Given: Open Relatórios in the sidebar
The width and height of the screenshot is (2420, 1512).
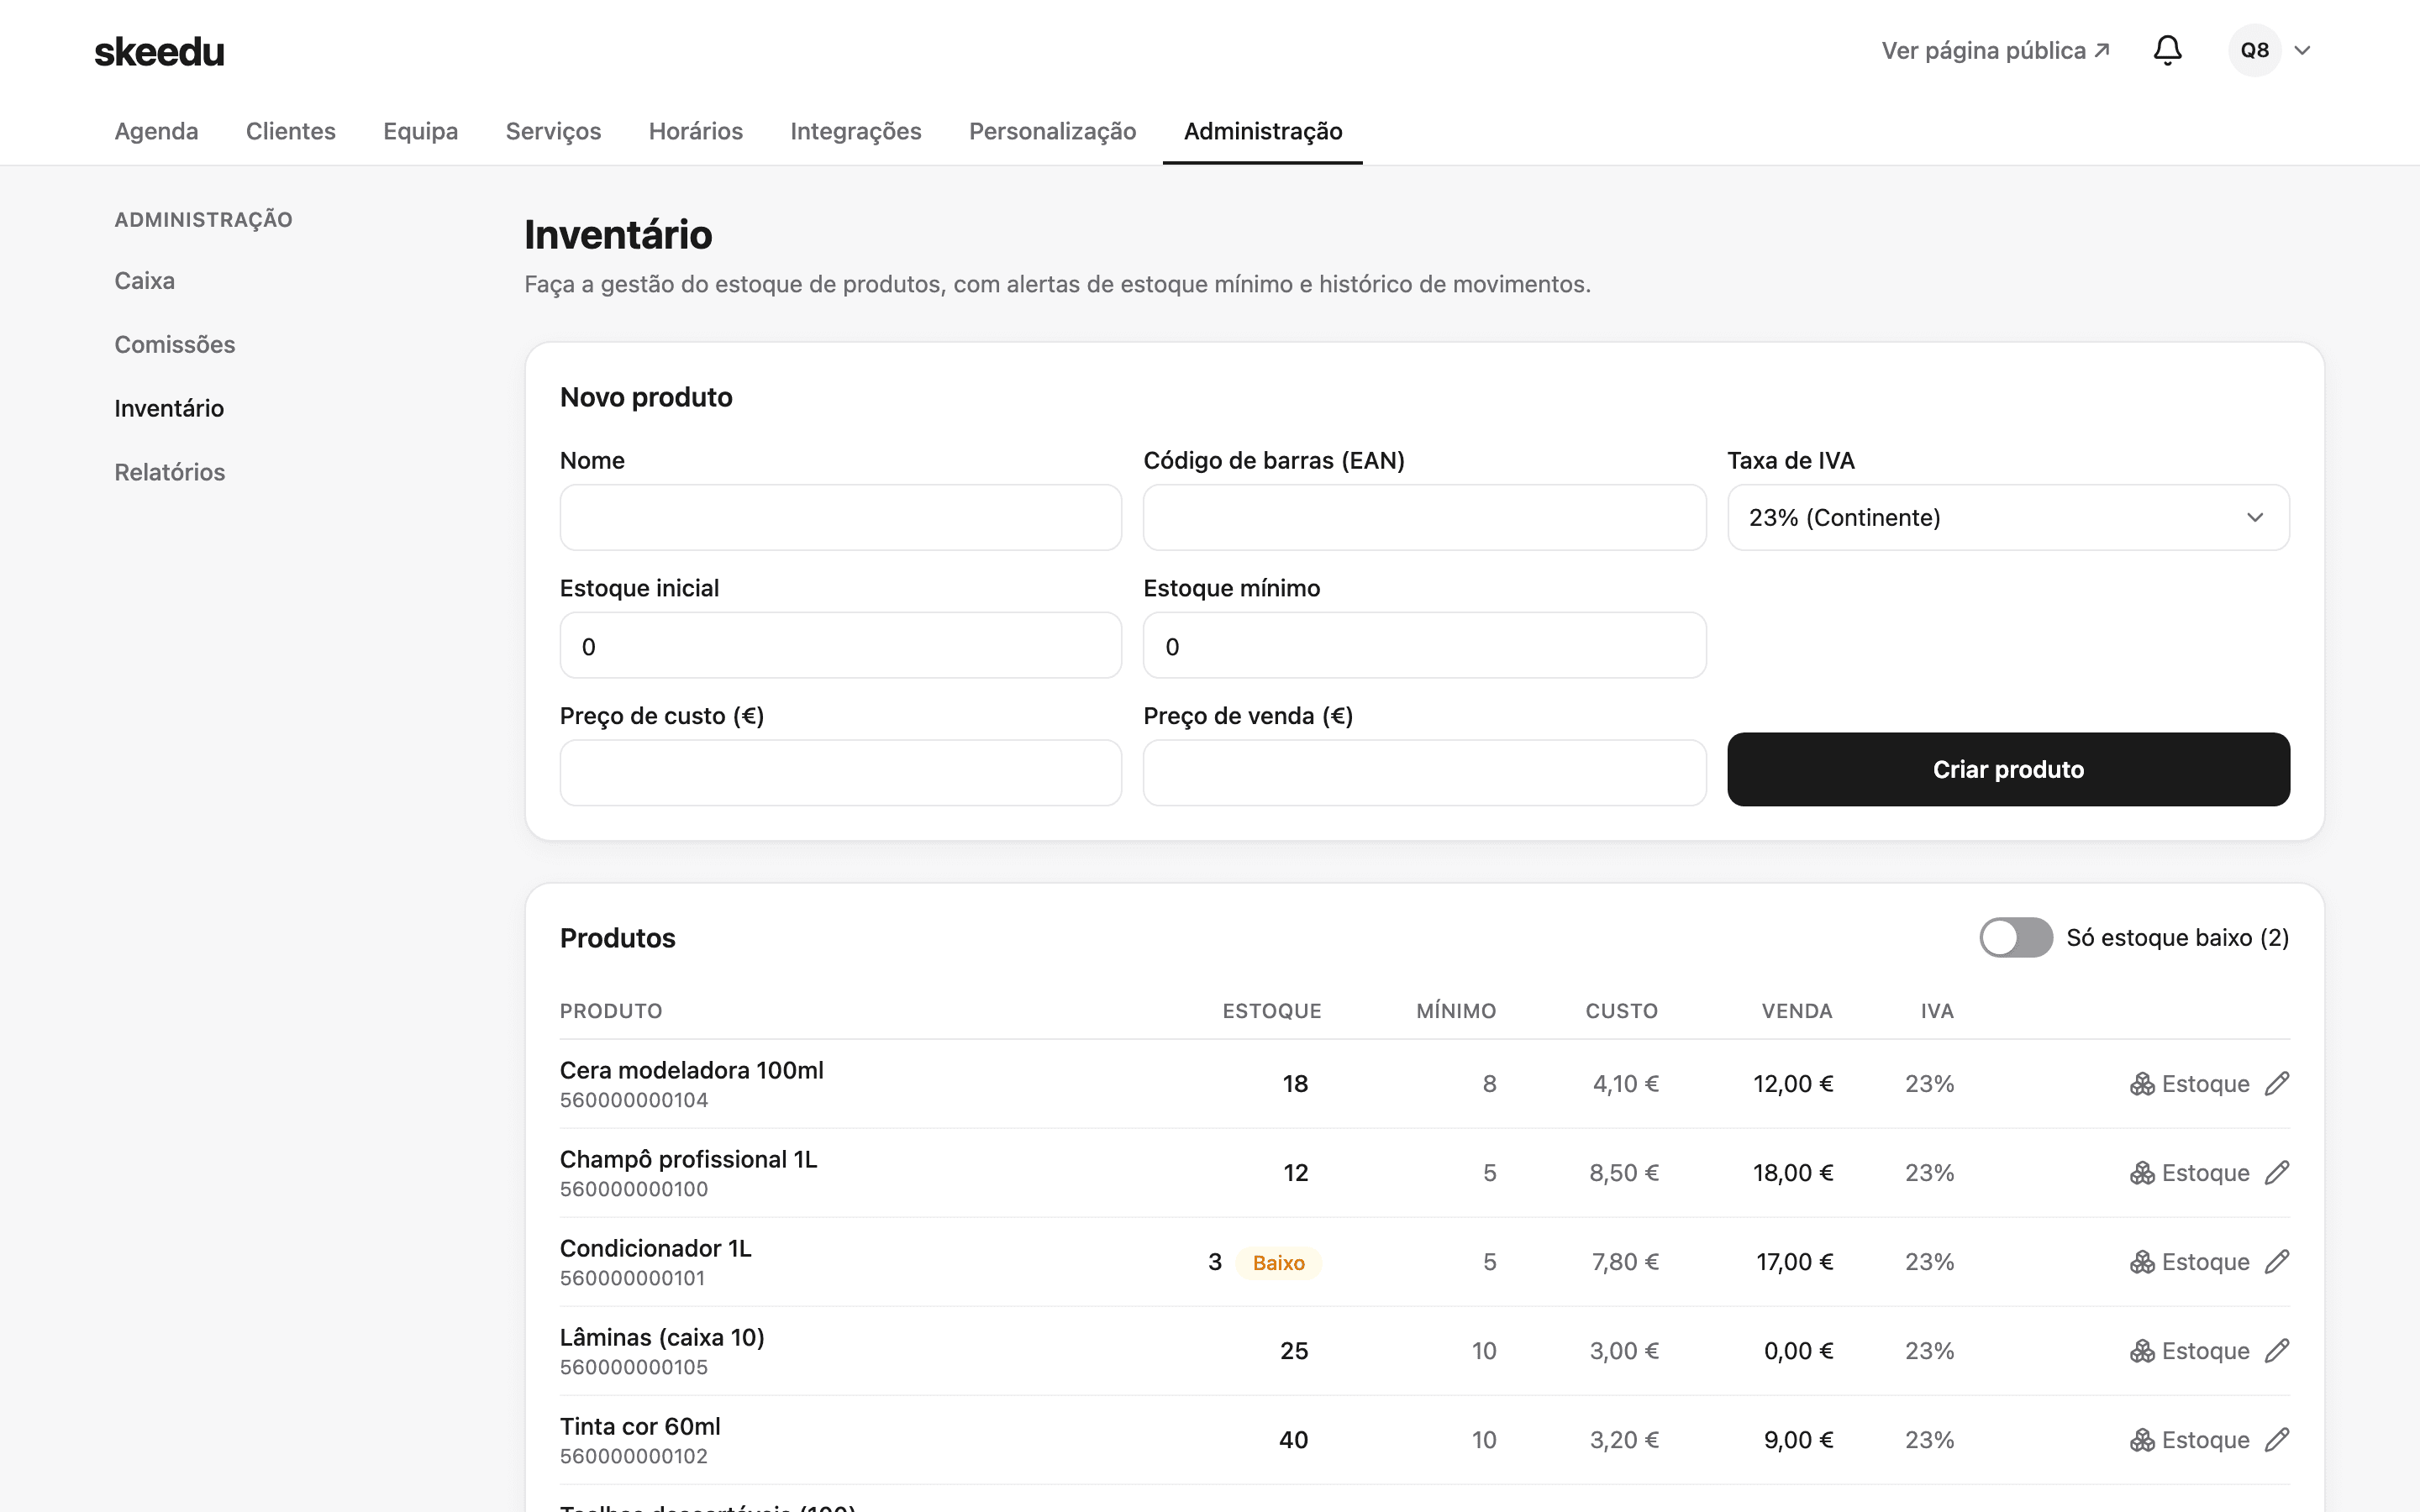Looking at the screenshot, I should click(170, 473).
